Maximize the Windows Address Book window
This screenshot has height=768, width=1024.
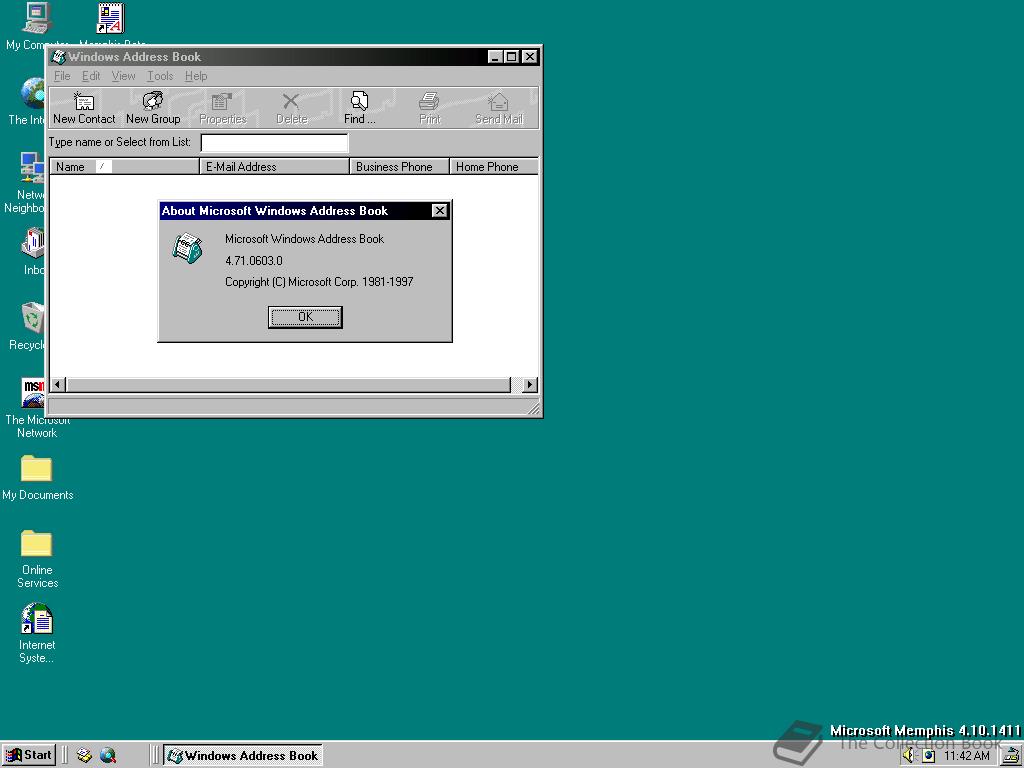(x=511, y=57)
